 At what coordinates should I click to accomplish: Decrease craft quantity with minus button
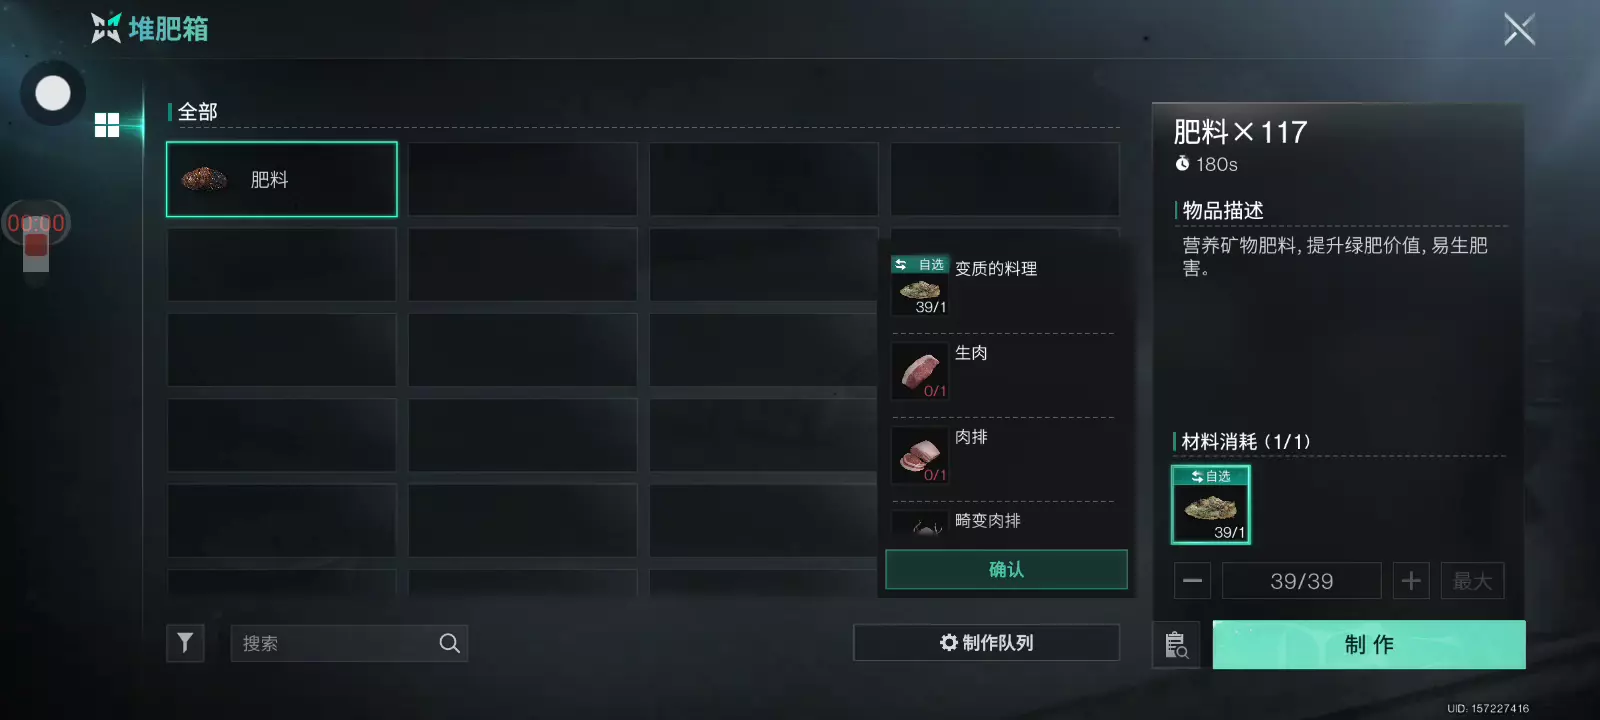click(1192, 581)
